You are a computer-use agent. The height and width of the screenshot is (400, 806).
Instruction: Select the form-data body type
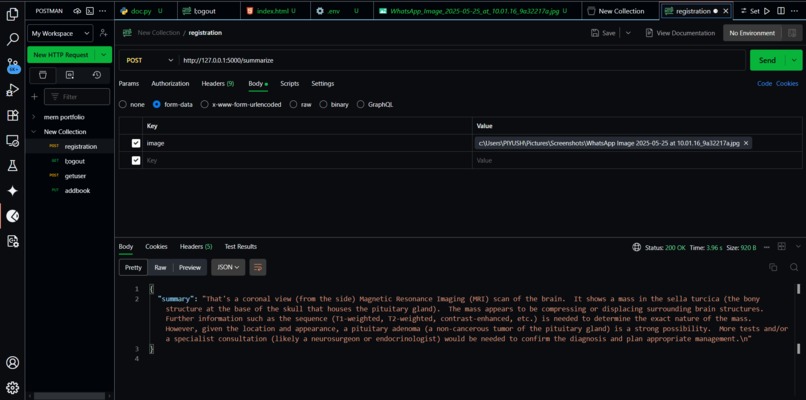coord(157,104)
